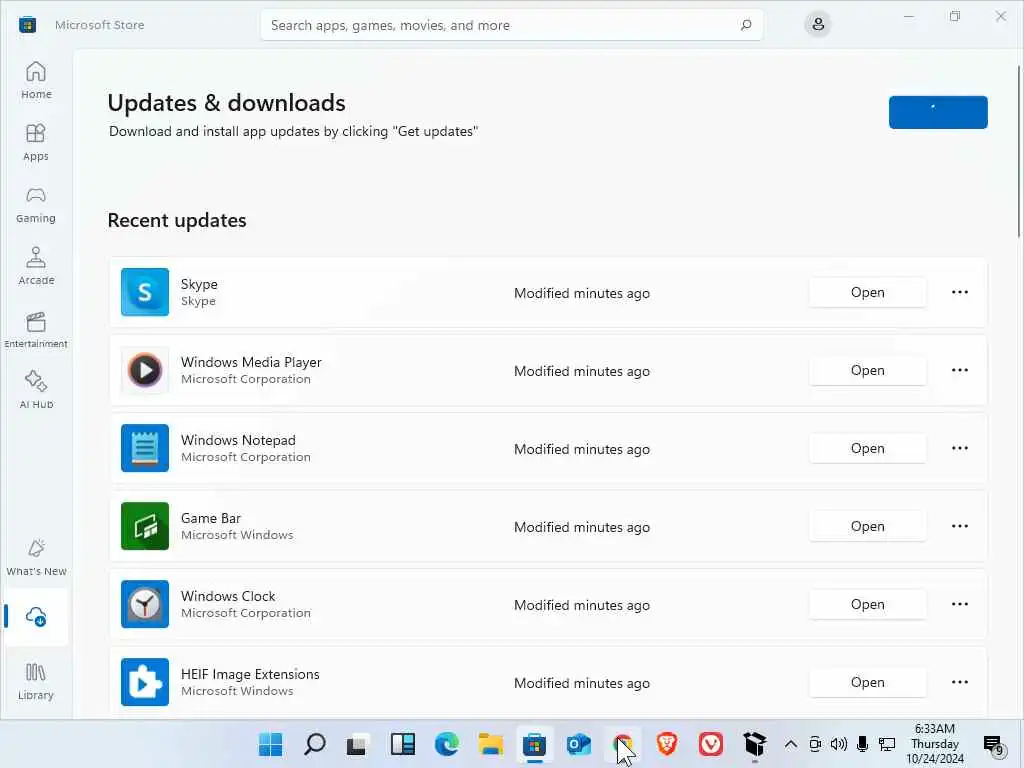The width and height of the screenshot is (1024, 768).
Task: Open File Explorer from taskbar
Action: (490, 744)
